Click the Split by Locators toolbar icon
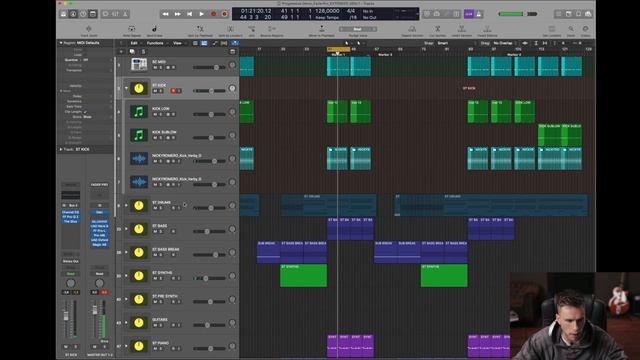 coord(230,30)
